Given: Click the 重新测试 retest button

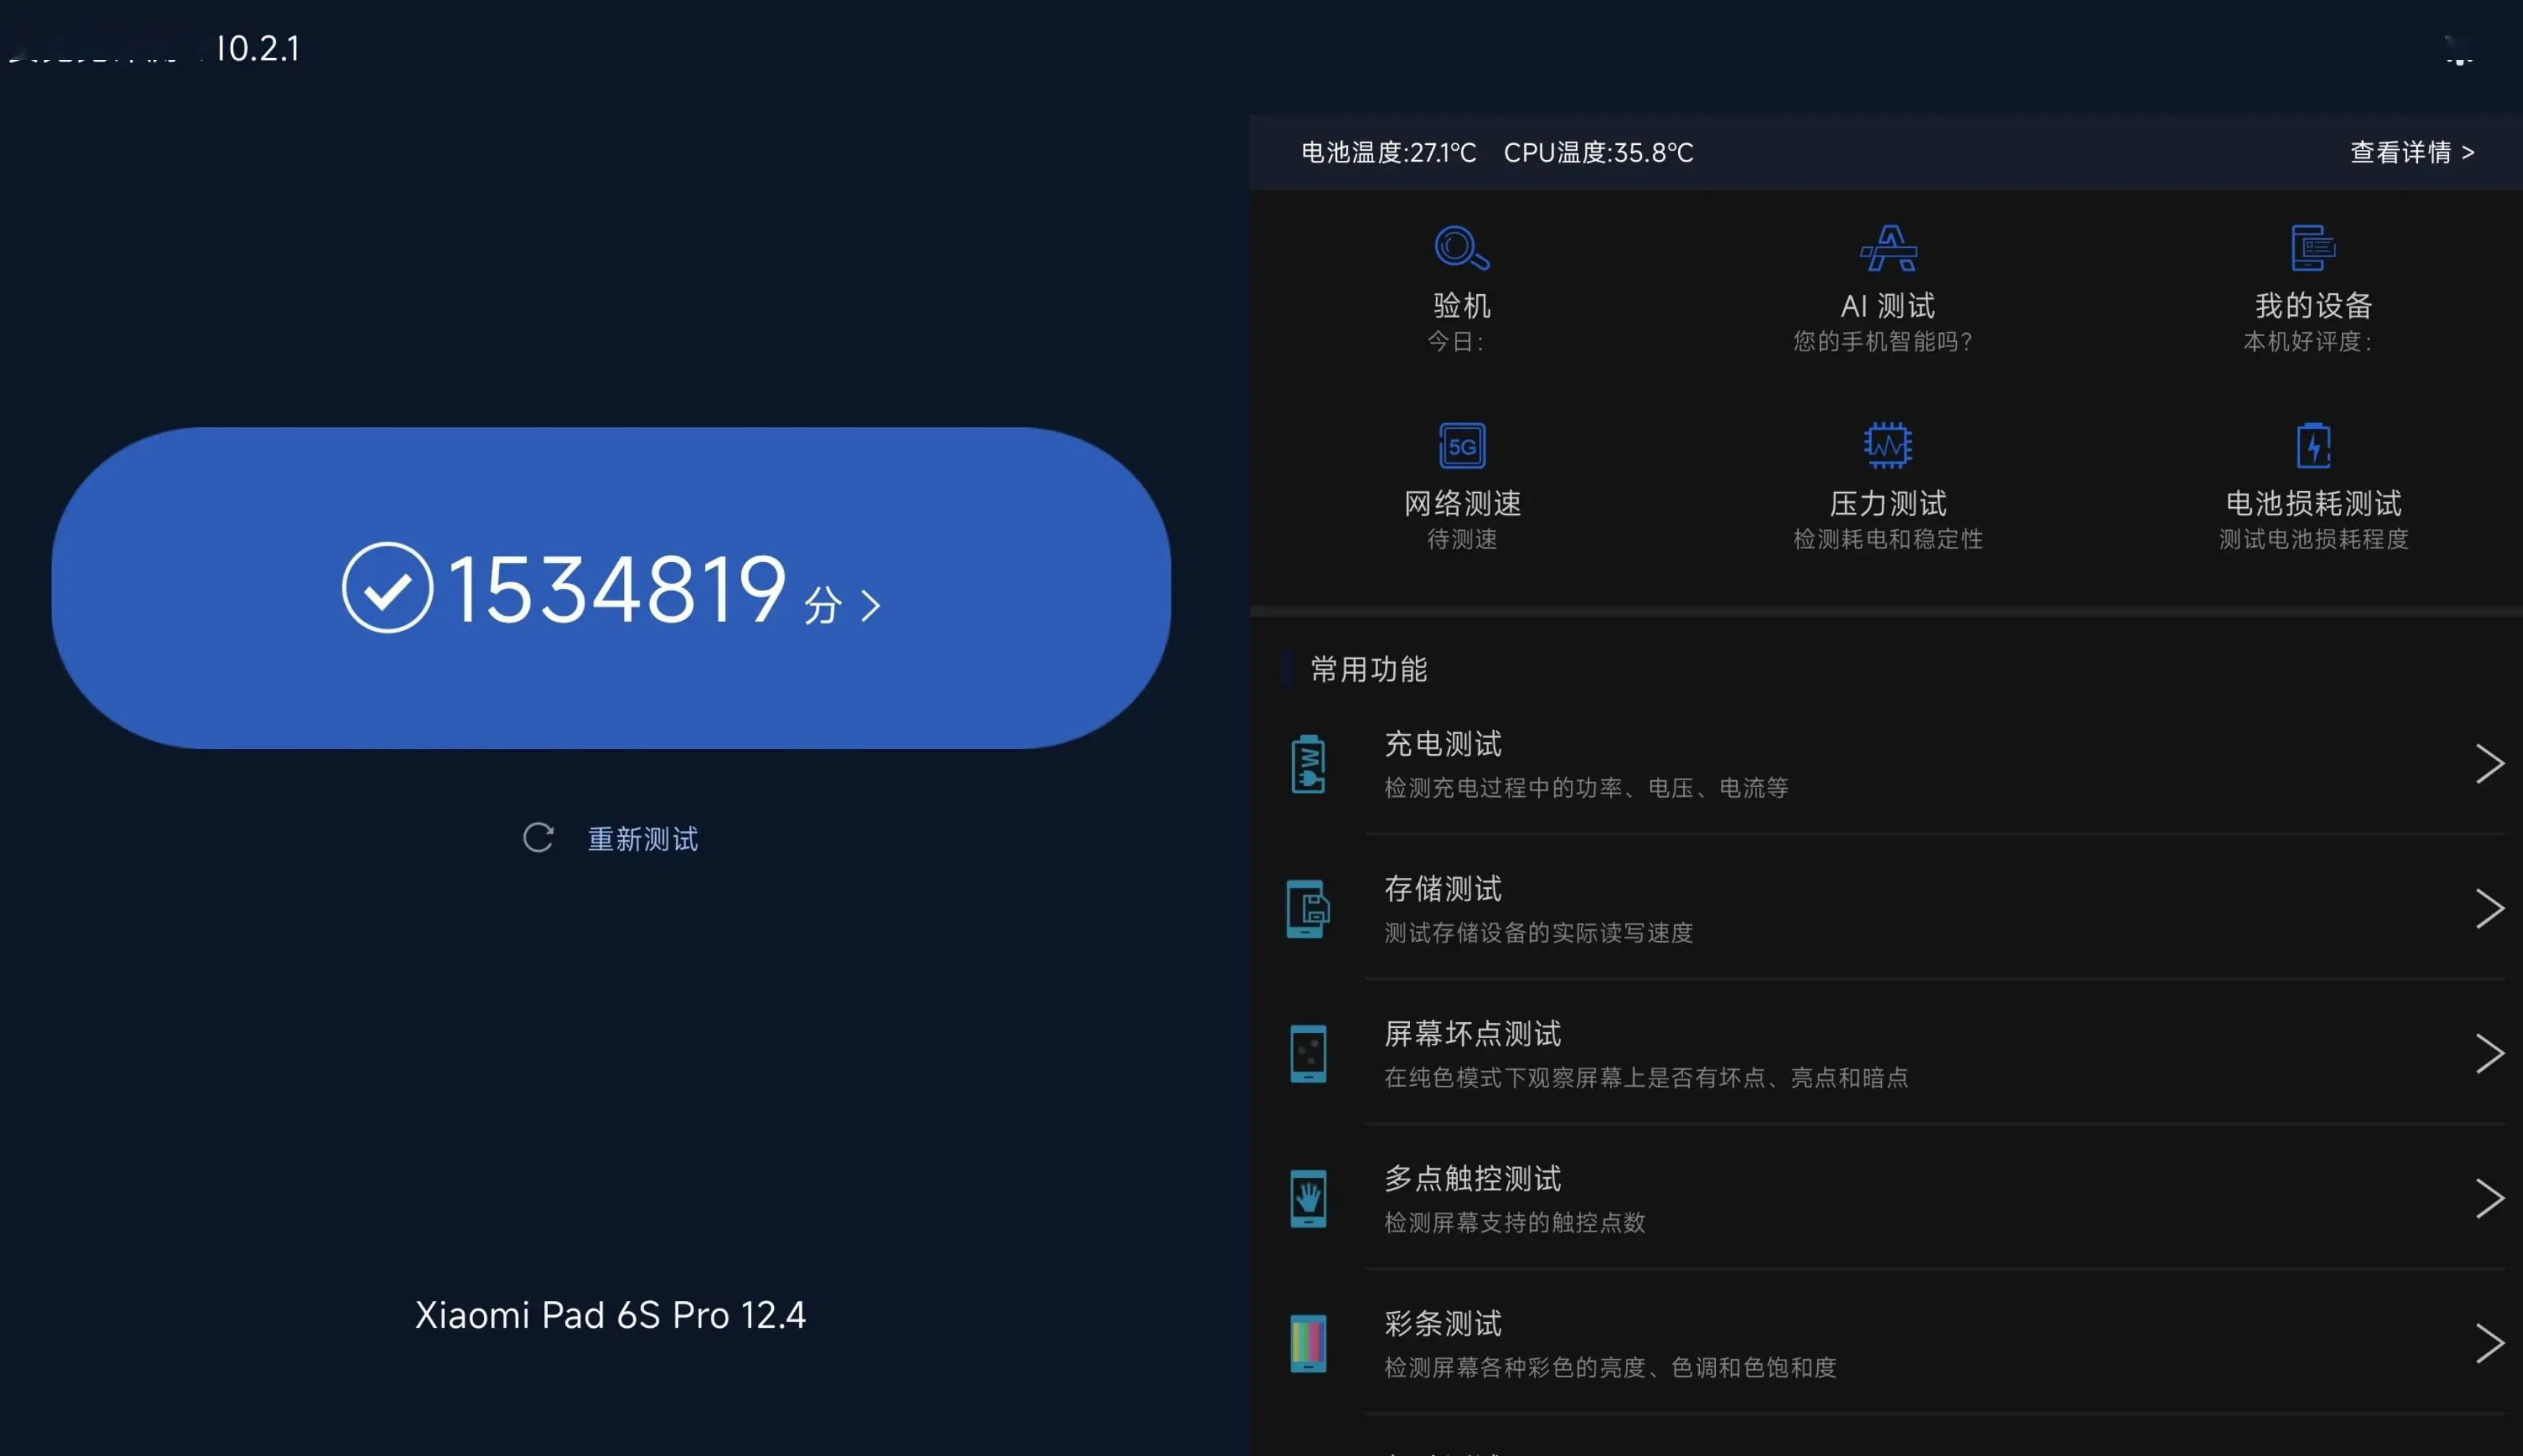Looking at the screenshot, I should pos(610,838).
